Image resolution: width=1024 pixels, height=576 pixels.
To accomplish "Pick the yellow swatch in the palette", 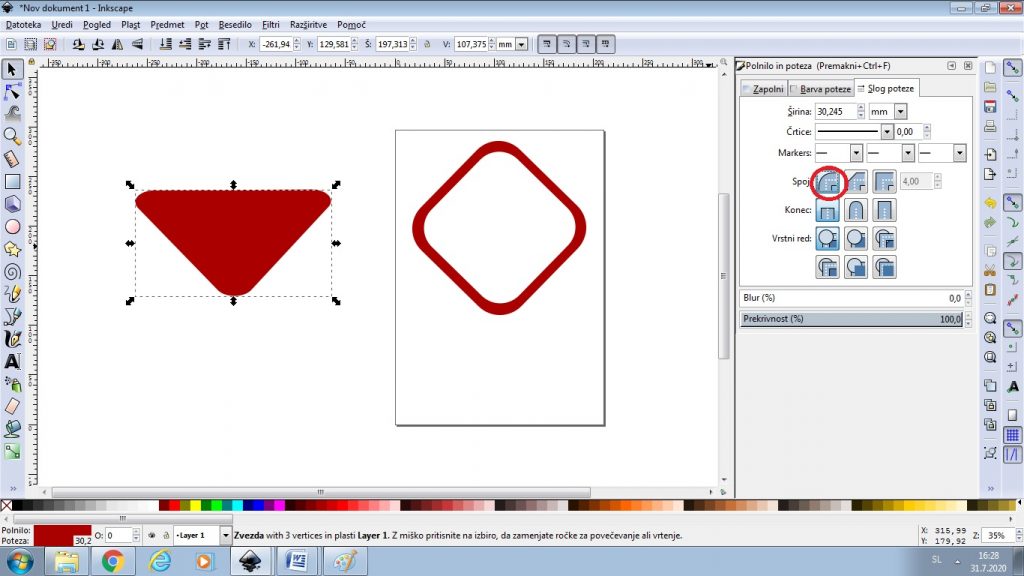I will tap(196, 505).
